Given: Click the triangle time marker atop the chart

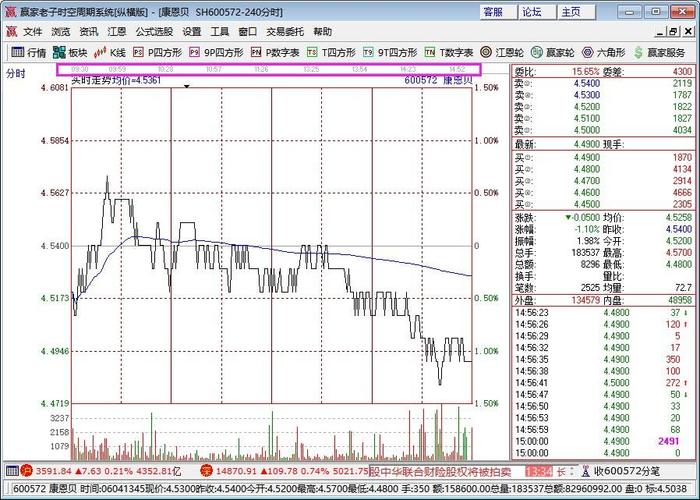Looking at the screenshot, I should click(x=187, y=87).
